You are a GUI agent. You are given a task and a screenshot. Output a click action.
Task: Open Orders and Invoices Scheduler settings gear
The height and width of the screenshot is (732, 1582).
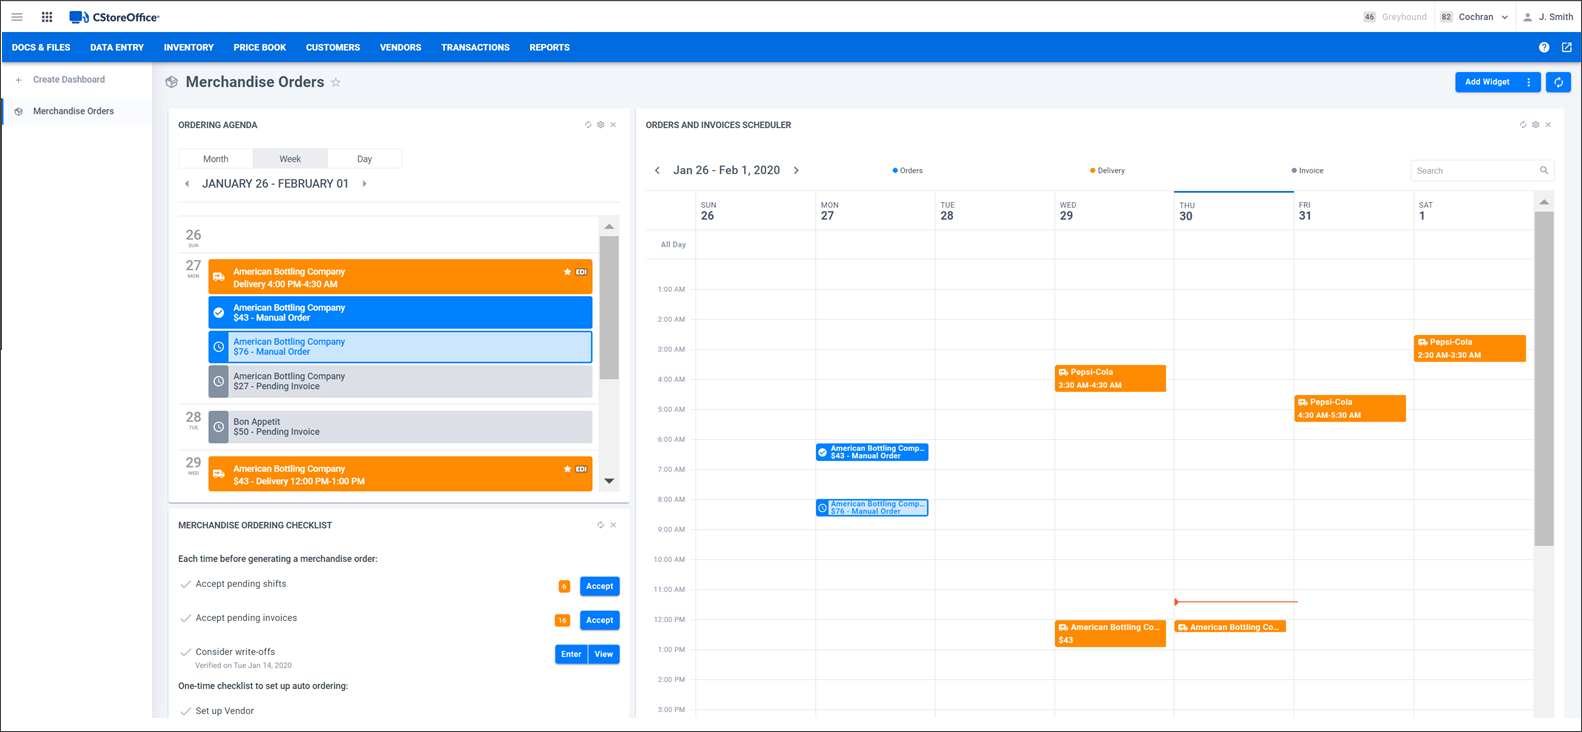(1536, 125)
